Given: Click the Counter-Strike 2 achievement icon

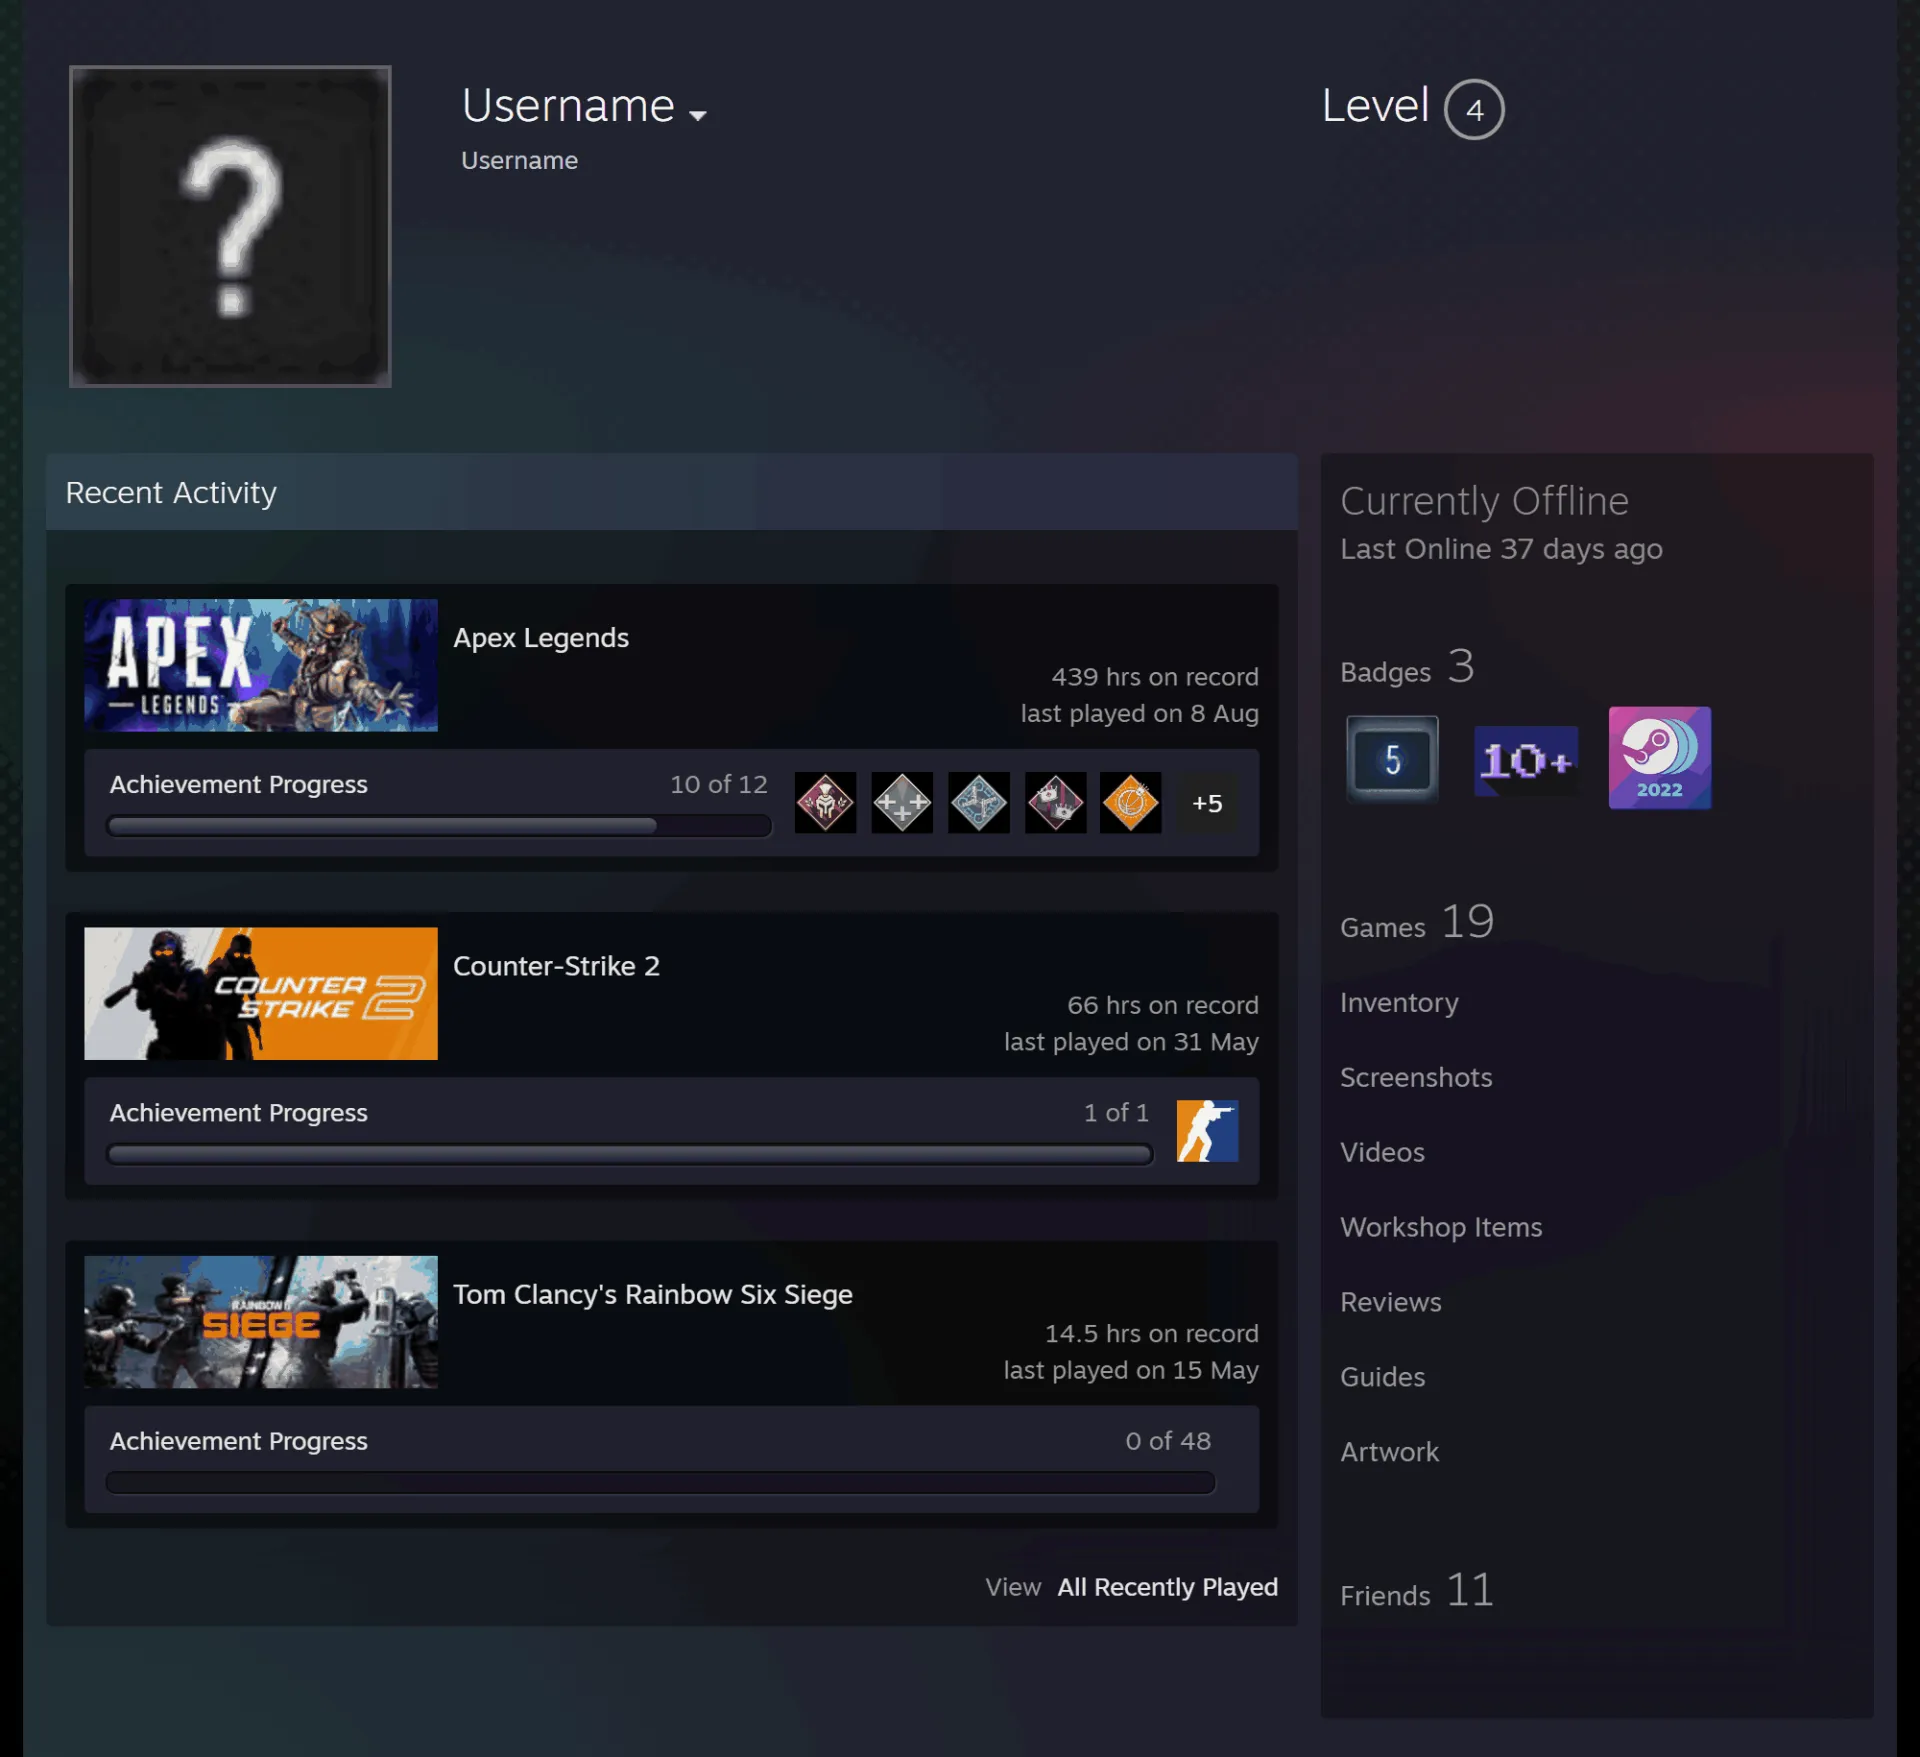Looking at the screenshot, I should tap(1207, 1131).
